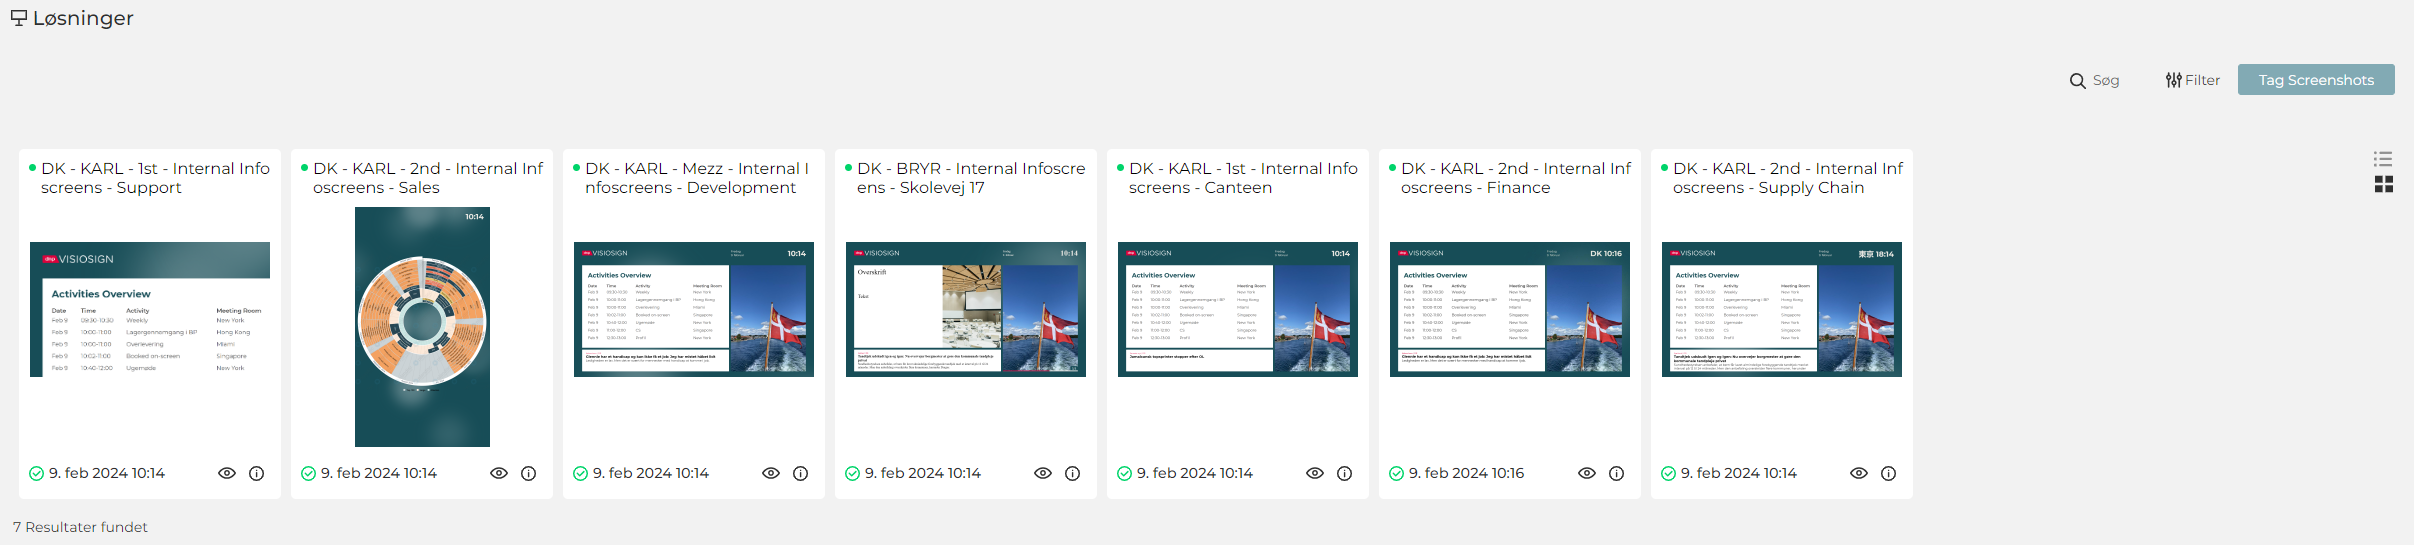Click green check status on Development card
This screenshot has height=545, width=2414.
click(x=580, y=474)
